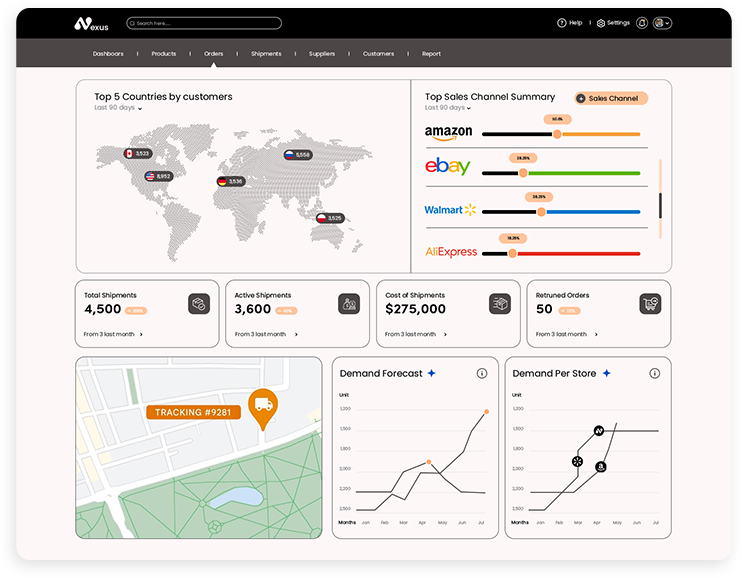This screenshot has width=742, height=578.
Task: Click the Active Shipments card icon
Action: 349,304
